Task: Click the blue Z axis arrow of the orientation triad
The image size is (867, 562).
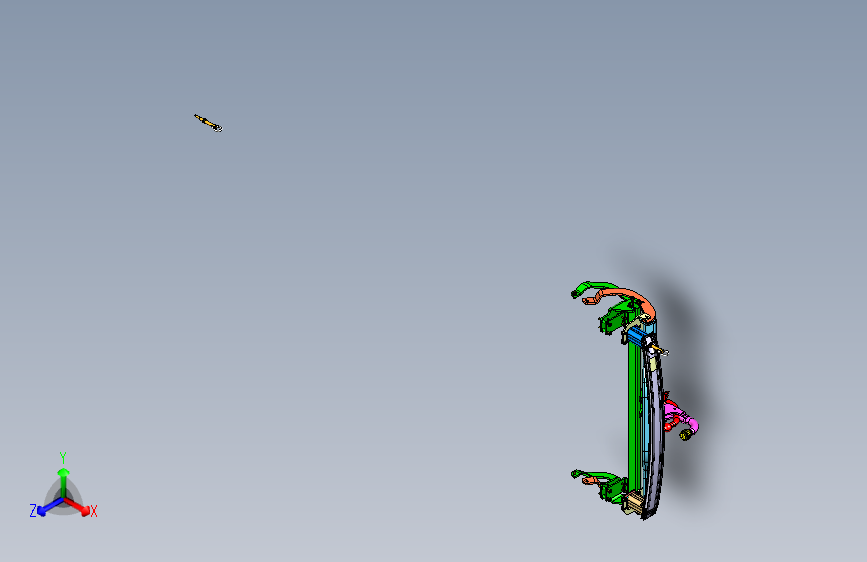Action: (49, 507)
